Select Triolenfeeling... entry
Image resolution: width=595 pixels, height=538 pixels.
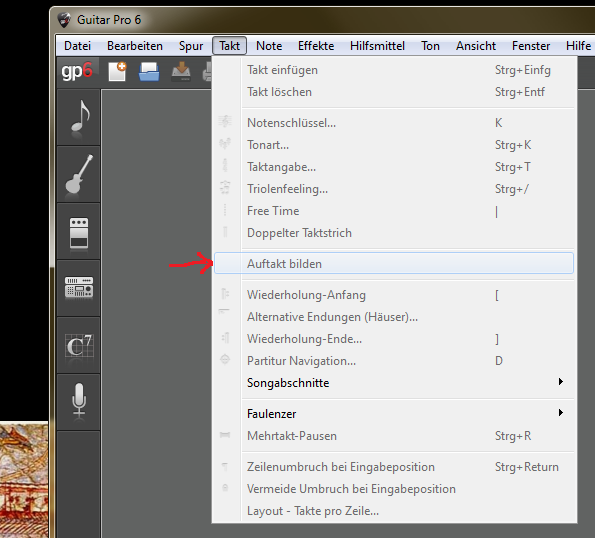394,189
